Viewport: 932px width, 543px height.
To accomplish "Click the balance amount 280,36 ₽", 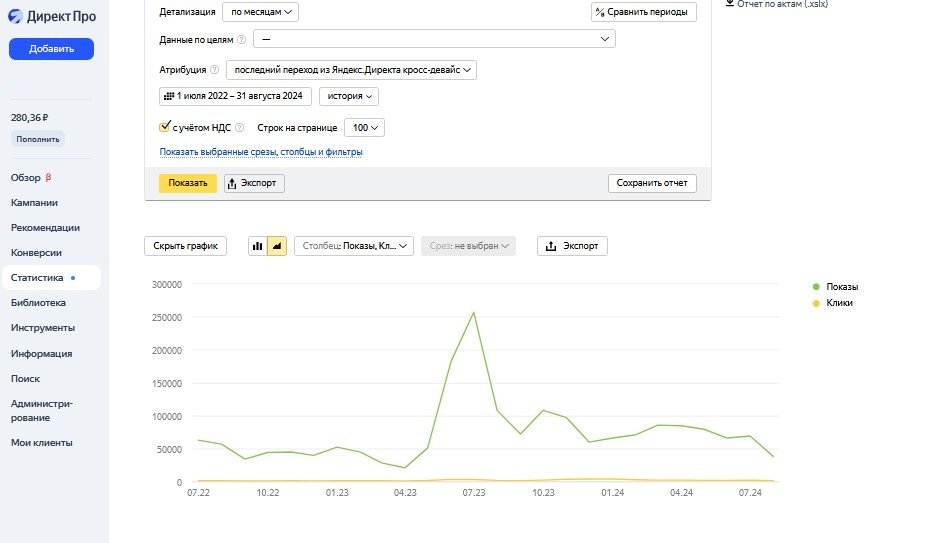I will [x=30, y=118].
